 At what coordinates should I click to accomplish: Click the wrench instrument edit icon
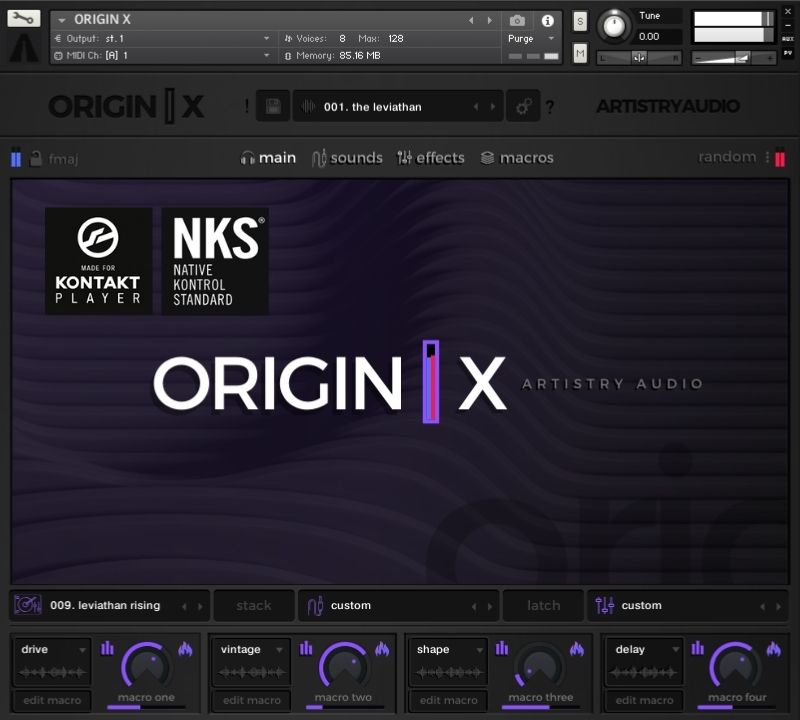pyautogui.click(x=24, y=19)
